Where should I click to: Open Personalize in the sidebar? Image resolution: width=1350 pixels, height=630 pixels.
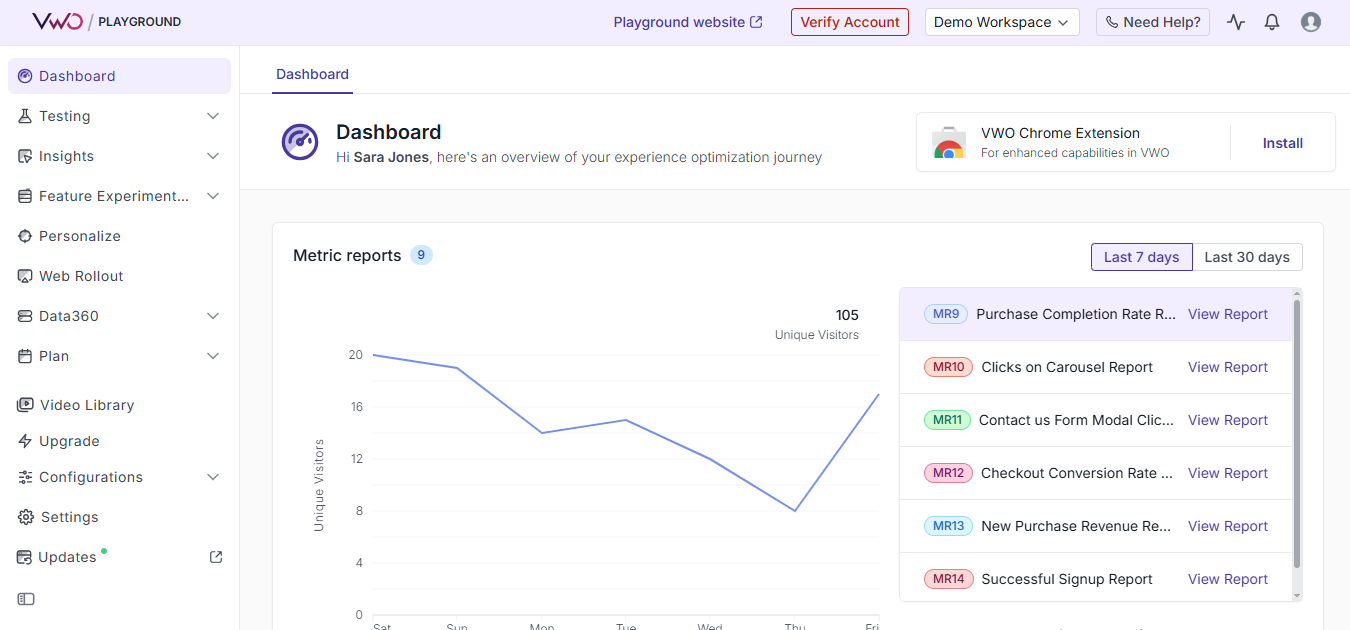(119, 236)
